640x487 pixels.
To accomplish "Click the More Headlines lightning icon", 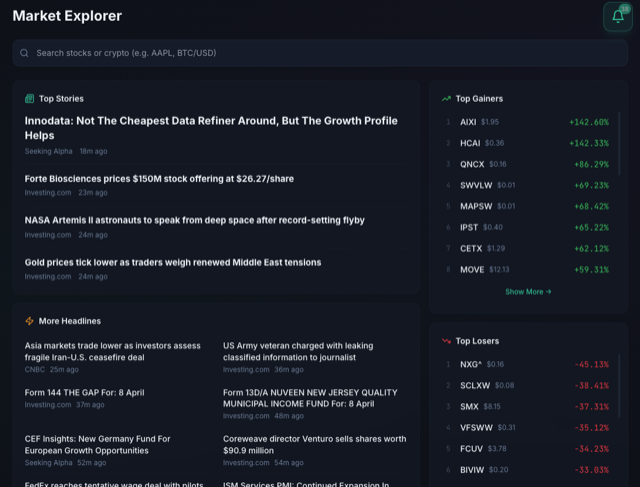I will tap(29, 321).
